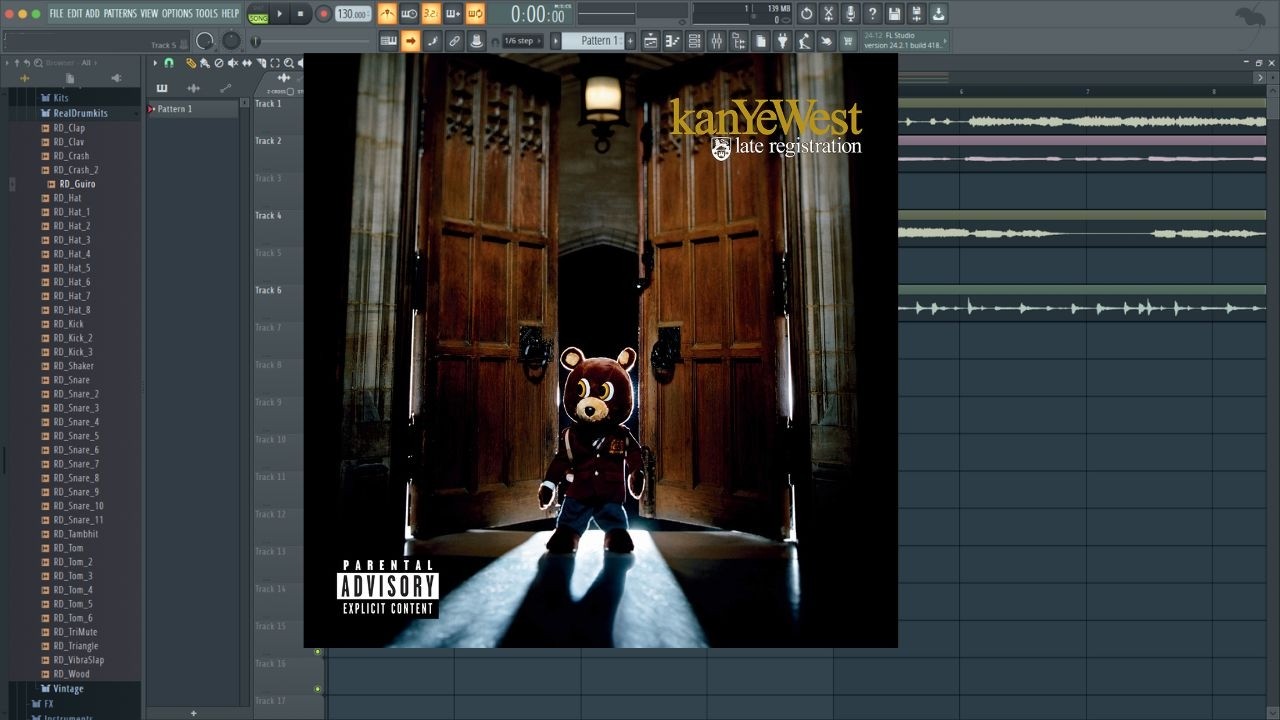
Task: Toggle wait for input before playing
Action: coord(409,14)
